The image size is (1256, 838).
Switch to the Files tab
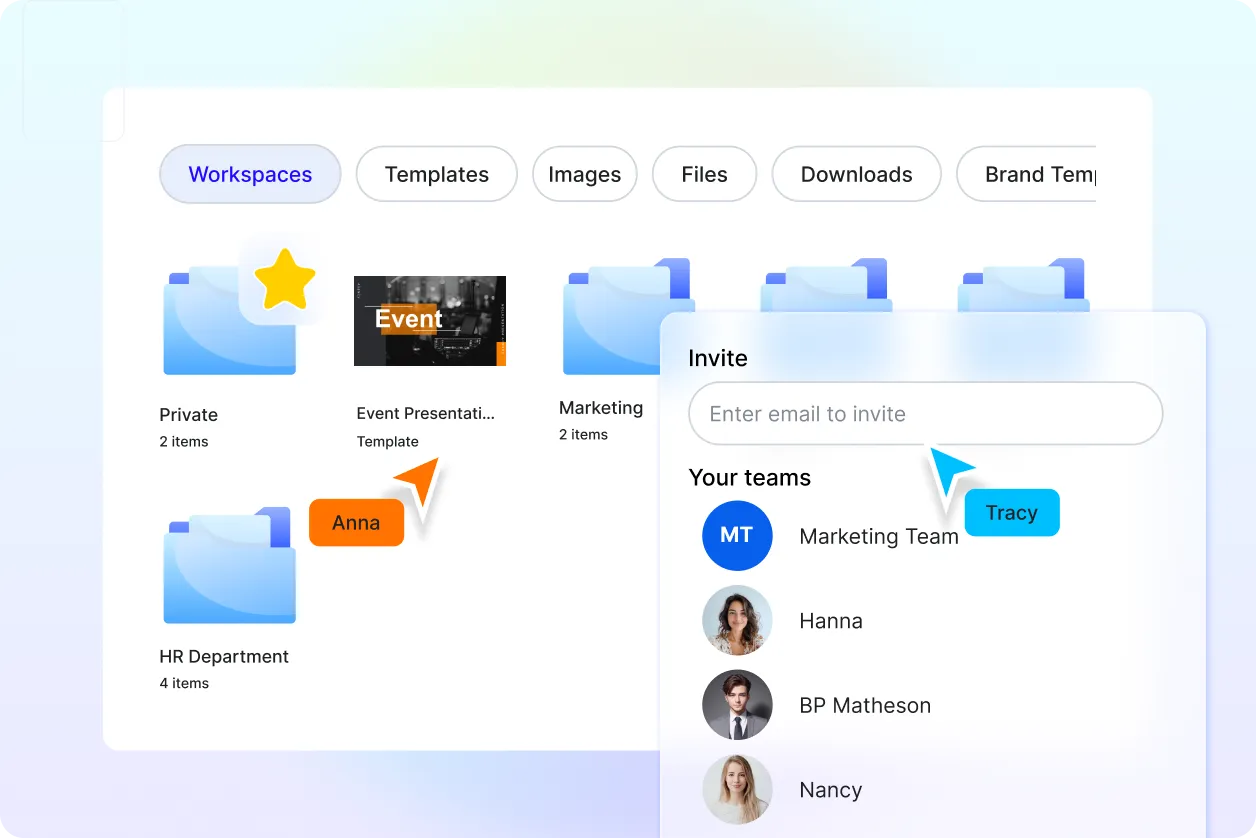tap(704, 174)
